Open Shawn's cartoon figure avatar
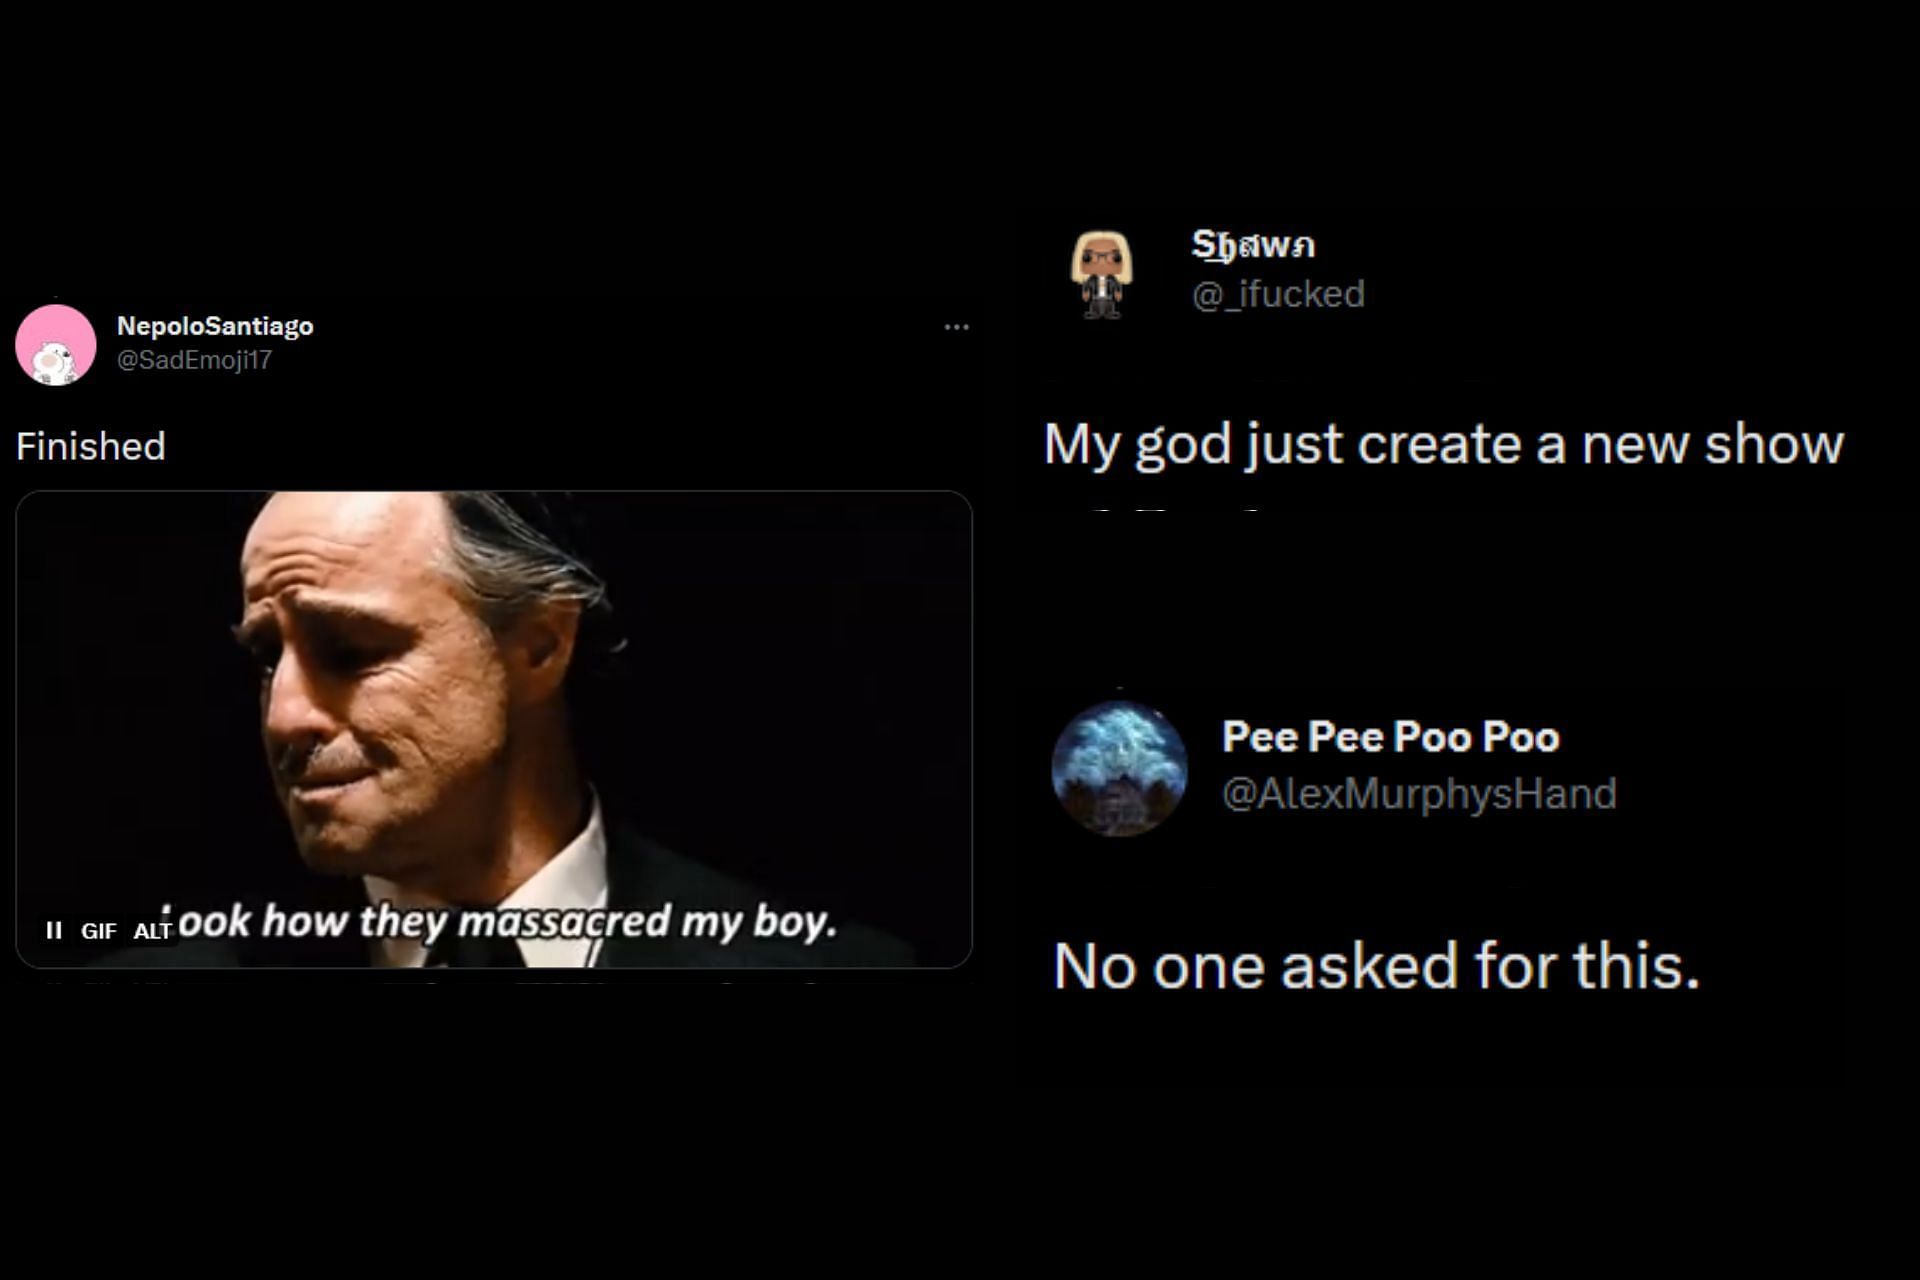 1101,274
